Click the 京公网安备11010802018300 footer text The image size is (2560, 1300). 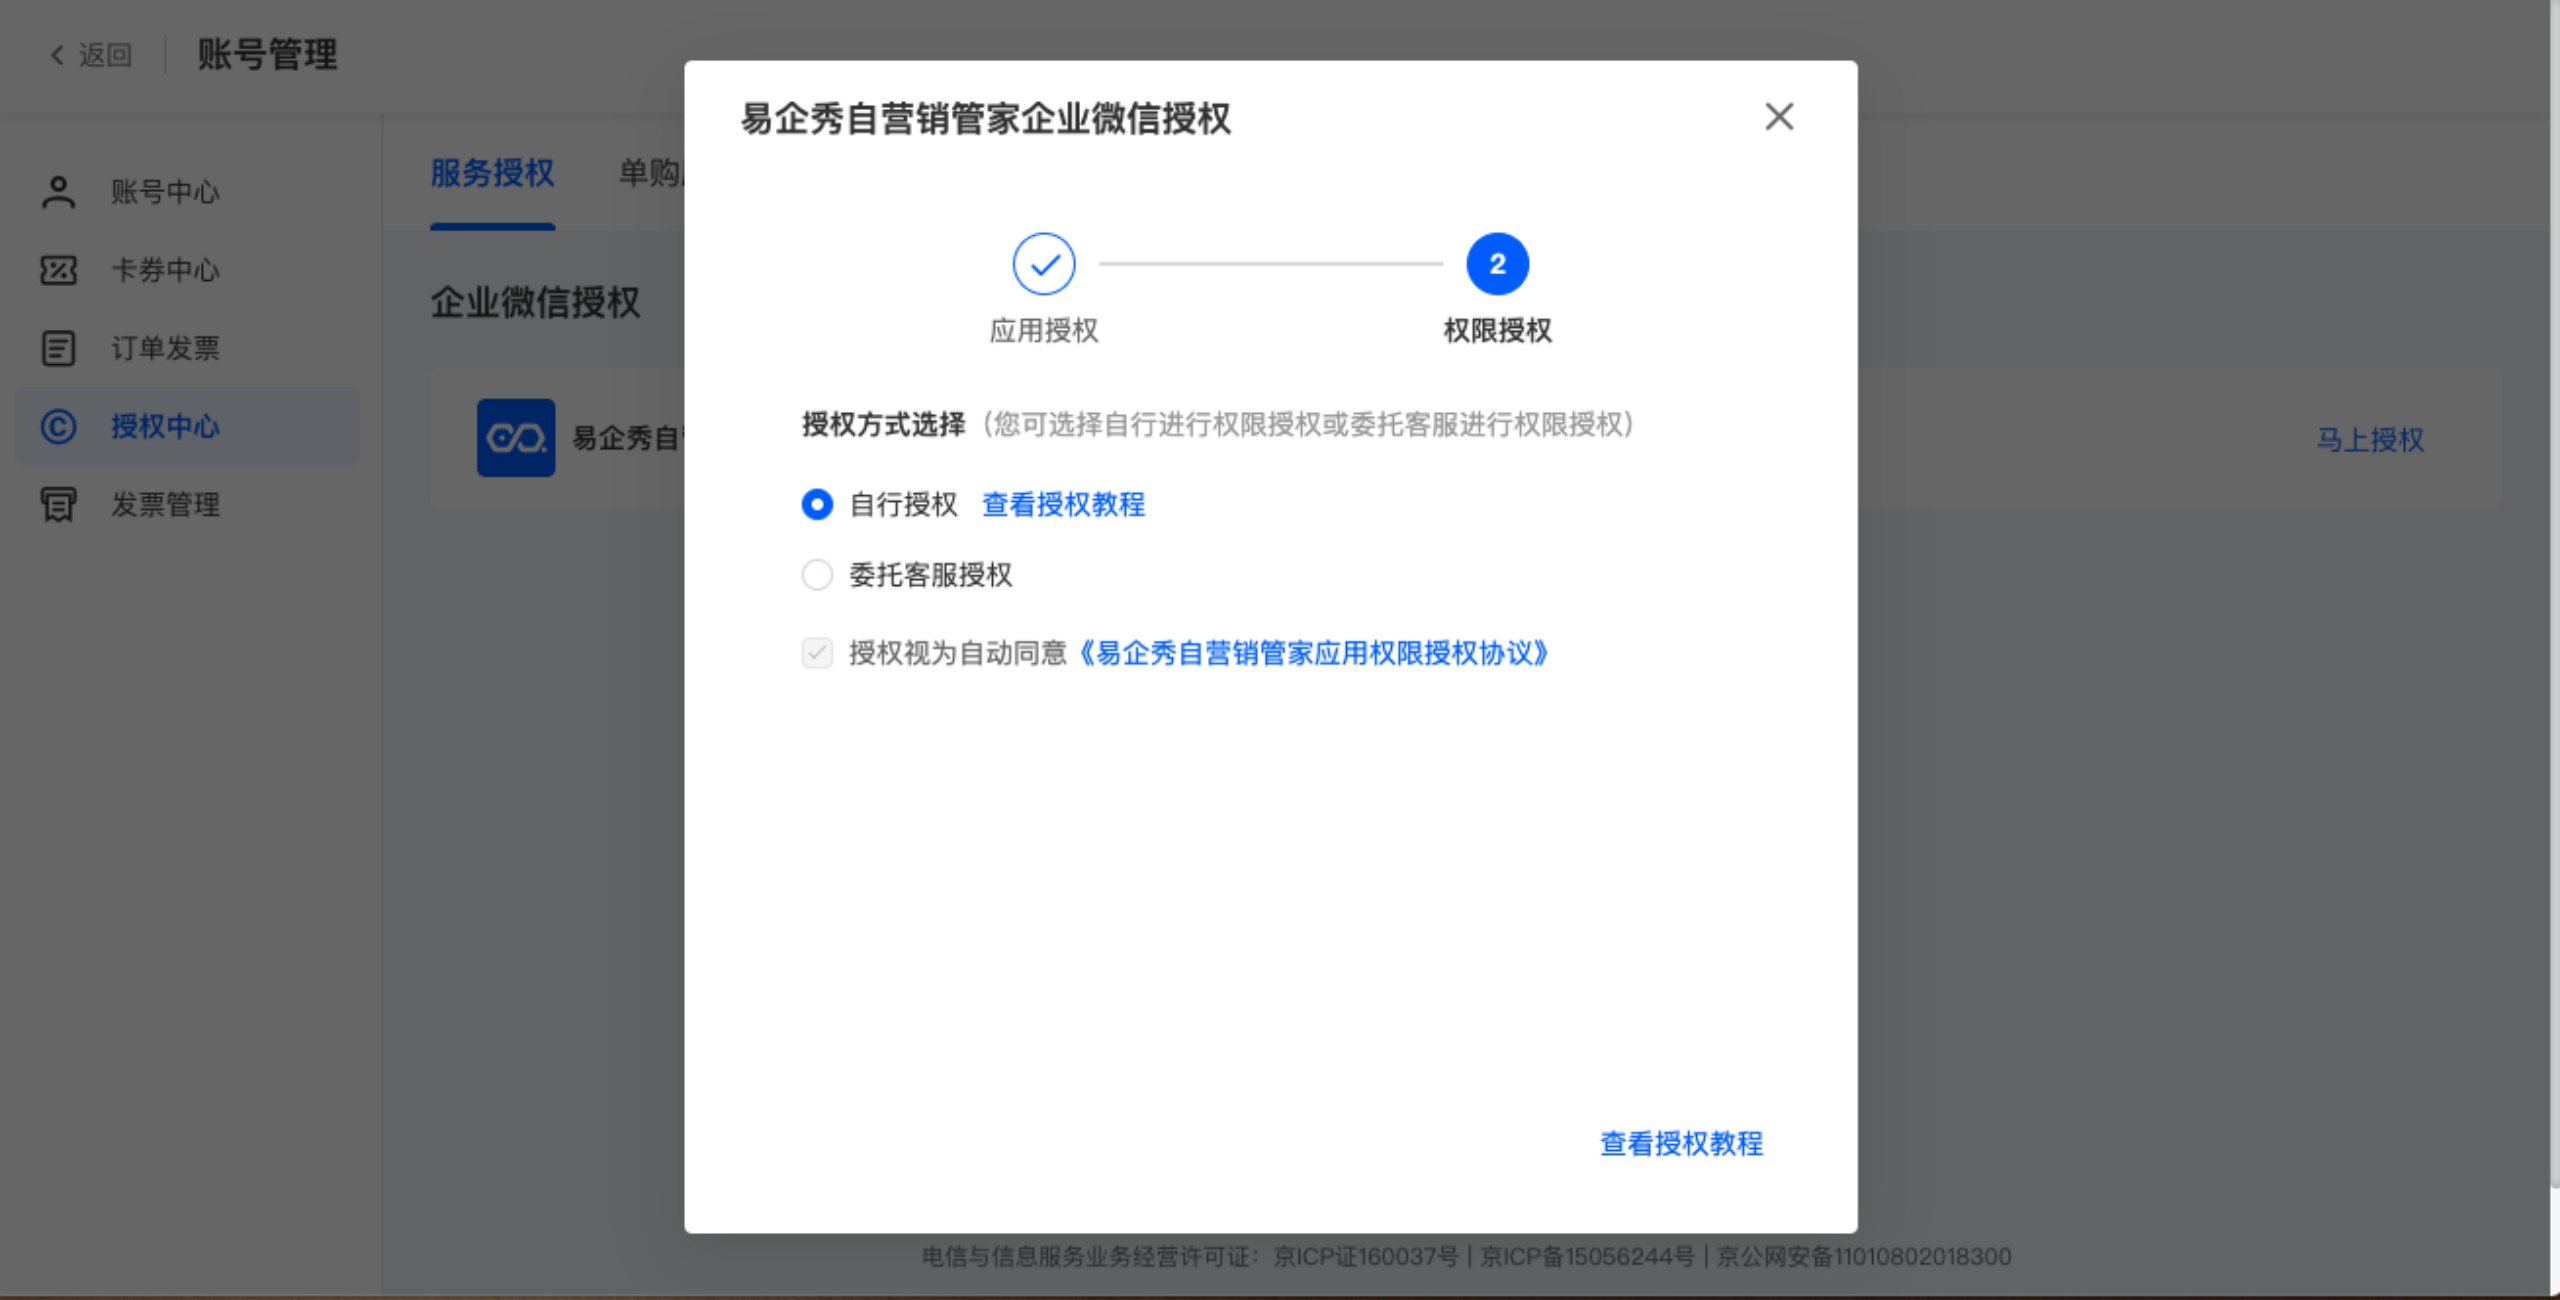(1864, 1256)
